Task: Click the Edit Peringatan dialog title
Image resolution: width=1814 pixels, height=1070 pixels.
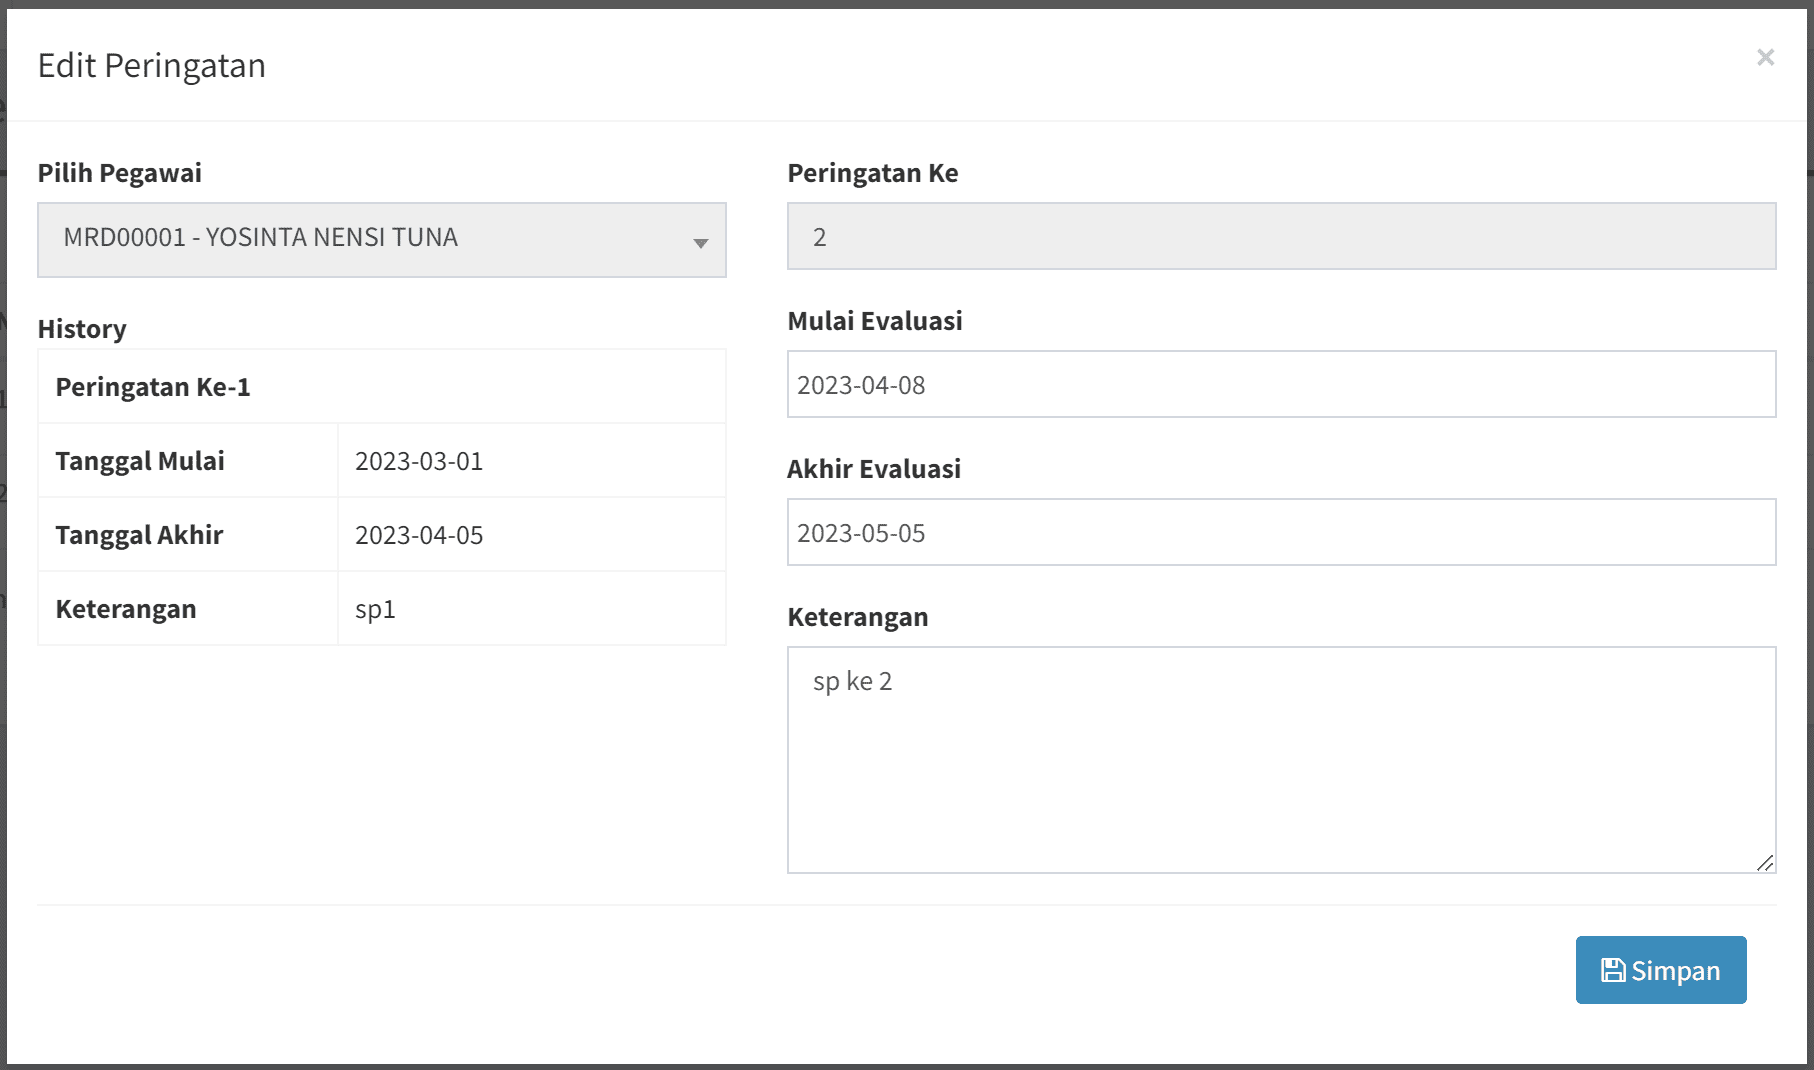Action: click(152, 66)
